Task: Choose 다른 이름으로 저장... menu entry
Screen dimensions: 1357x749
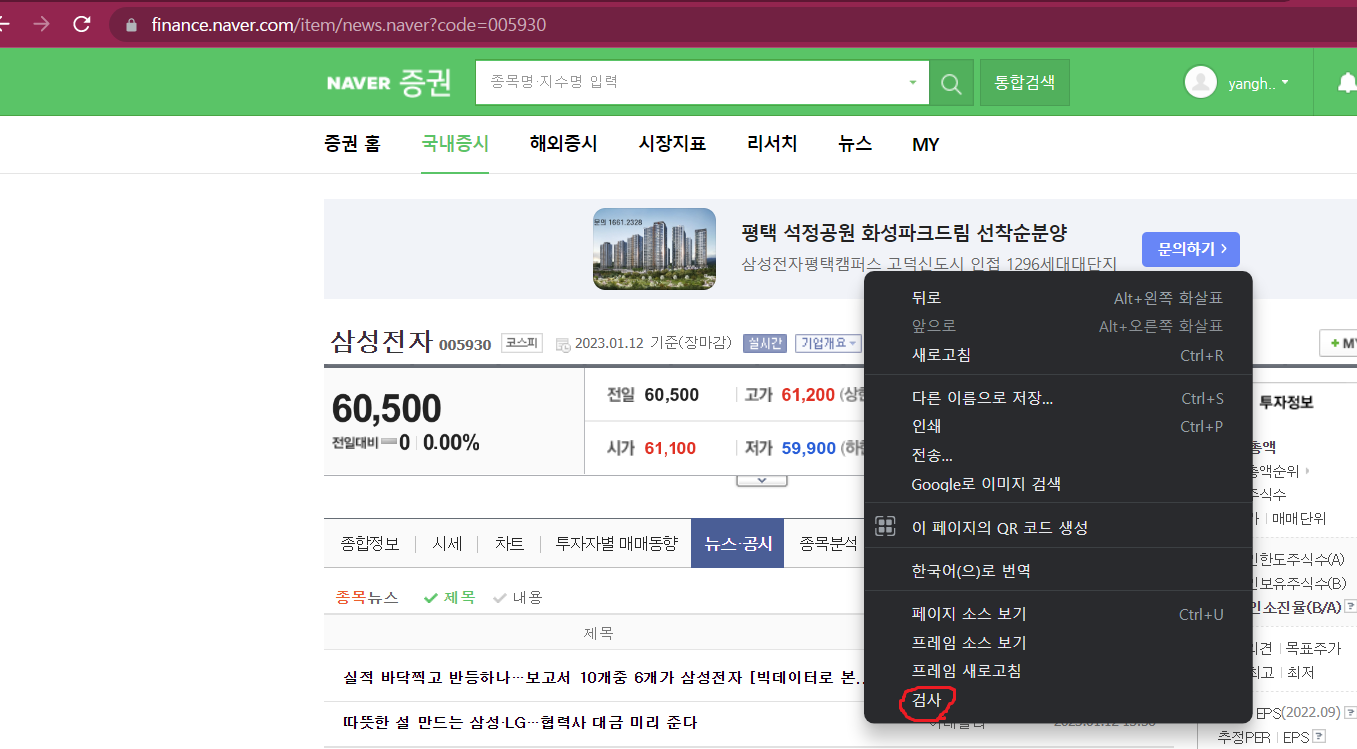Action: (x=982, y=398)
